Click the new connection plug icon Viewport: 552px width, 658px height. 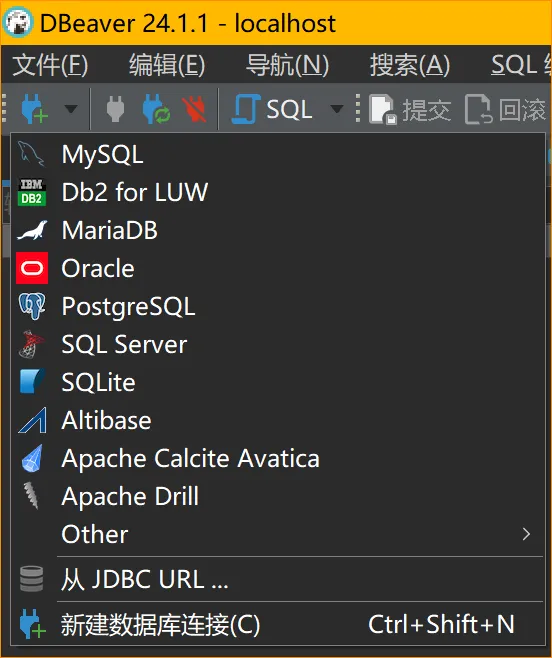point(34,109)
